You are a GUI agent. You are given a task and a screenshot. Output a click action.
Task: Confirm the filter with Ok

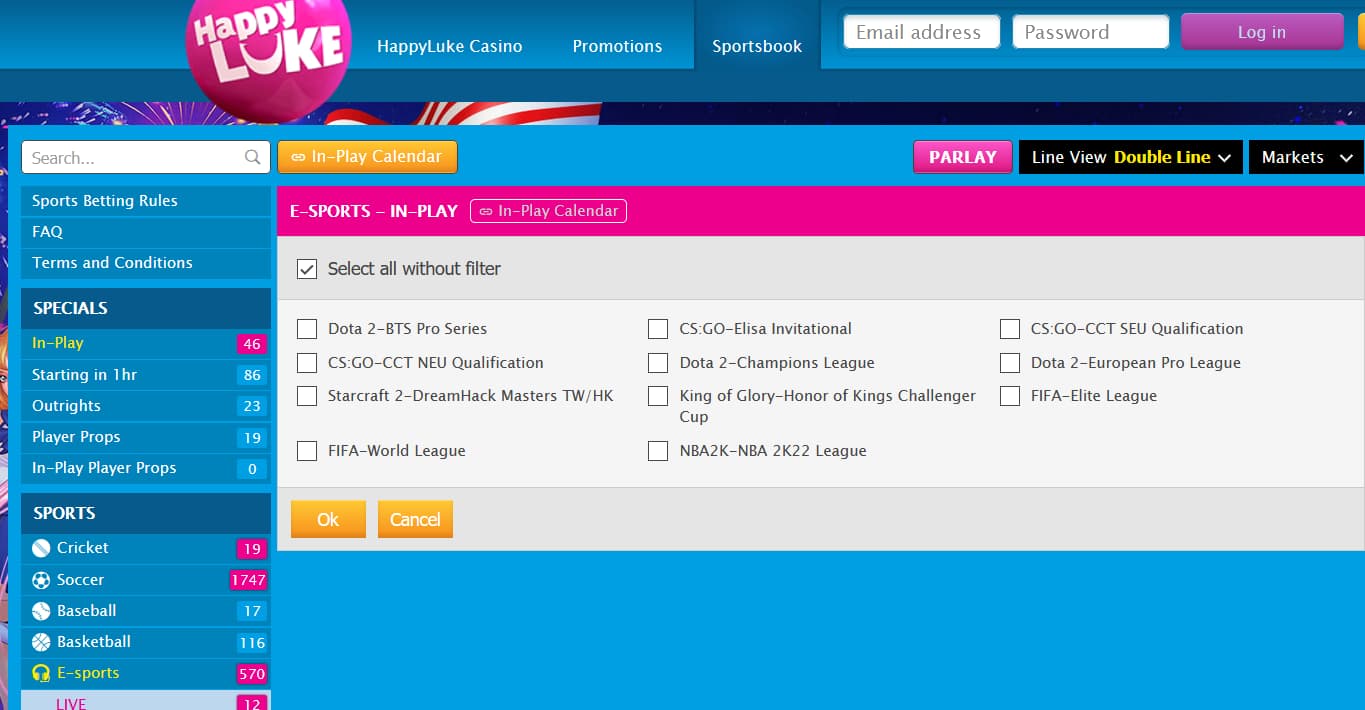click(x=328, y=519)
